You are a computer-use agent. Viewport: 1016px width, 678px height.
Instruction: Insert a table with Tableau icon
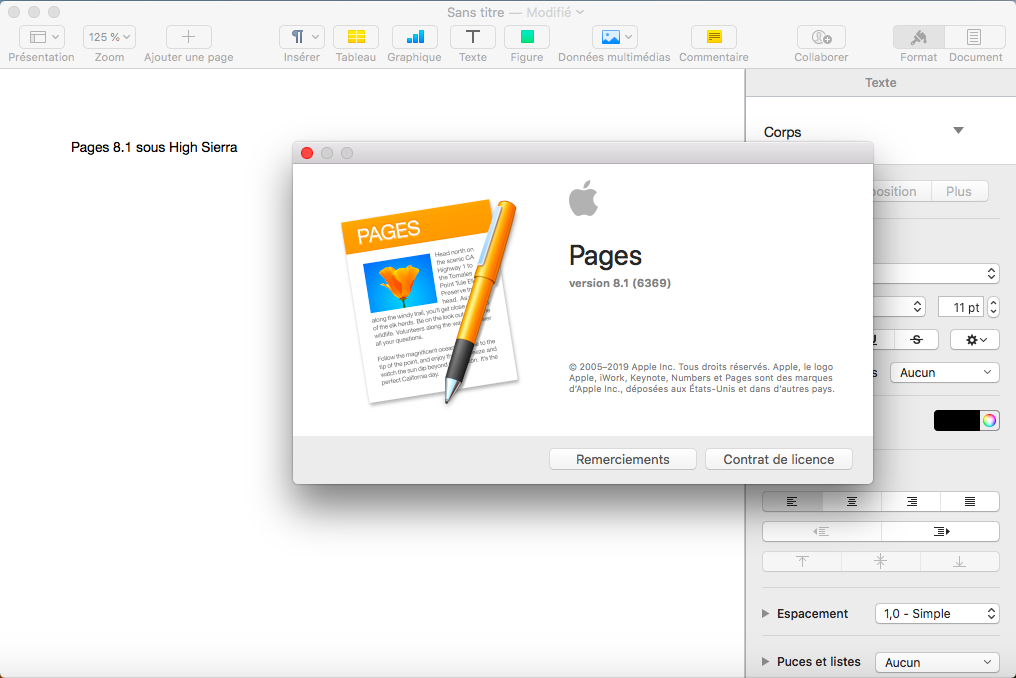(x=356, y=37)
